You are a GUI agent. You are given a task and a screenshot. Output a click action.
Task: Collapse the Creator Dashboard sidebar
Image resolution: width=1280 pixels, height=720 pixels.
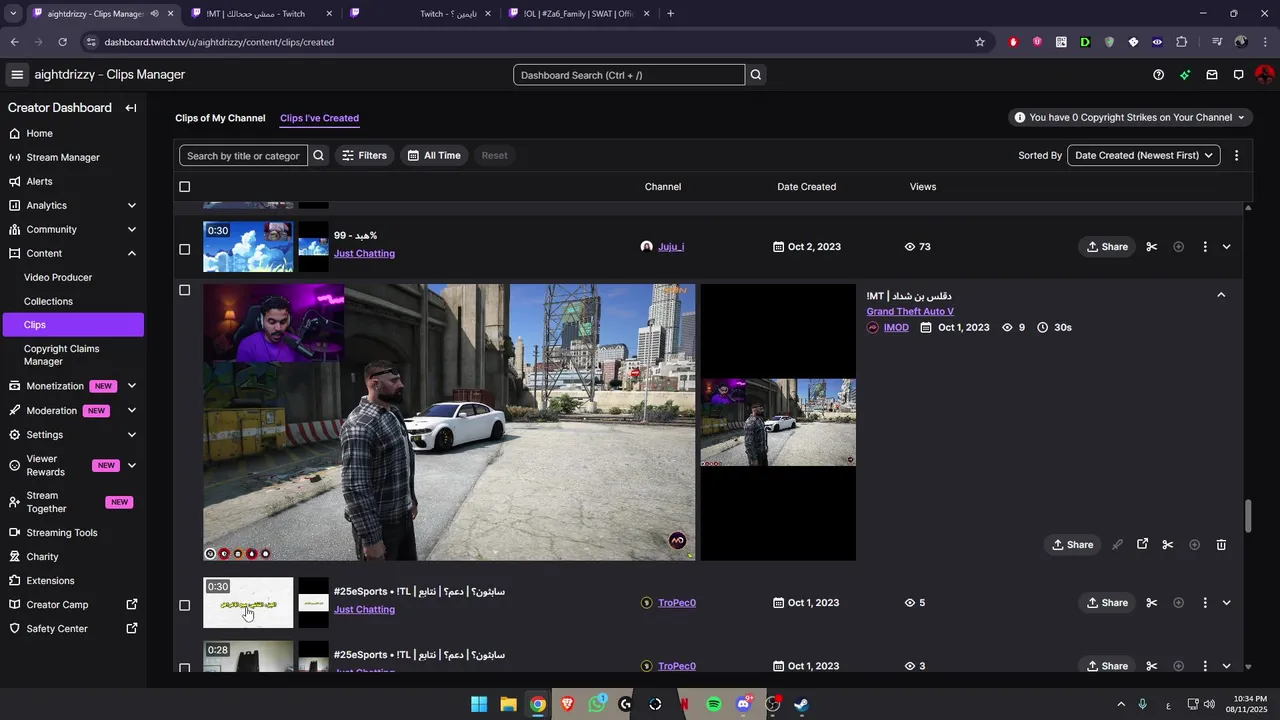131,108
